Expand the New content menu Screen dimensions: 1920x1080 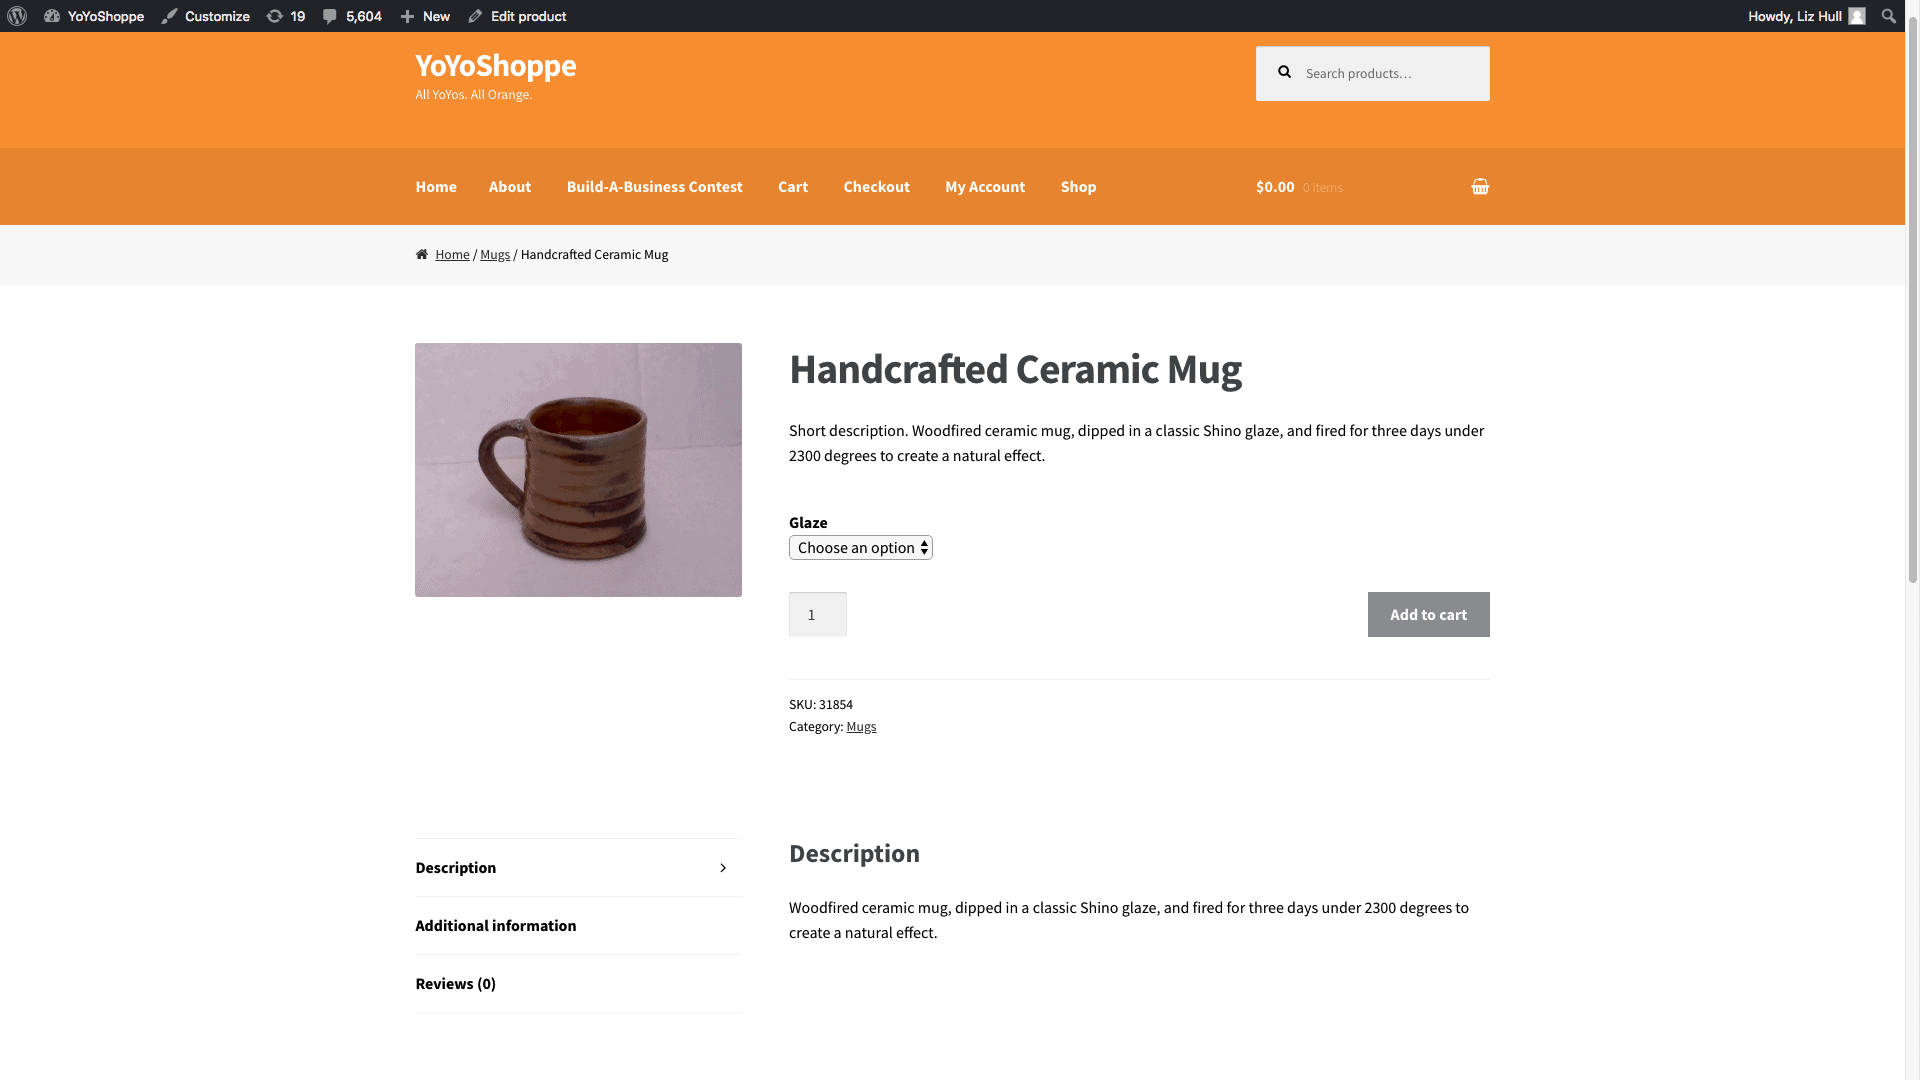[425, 16]
